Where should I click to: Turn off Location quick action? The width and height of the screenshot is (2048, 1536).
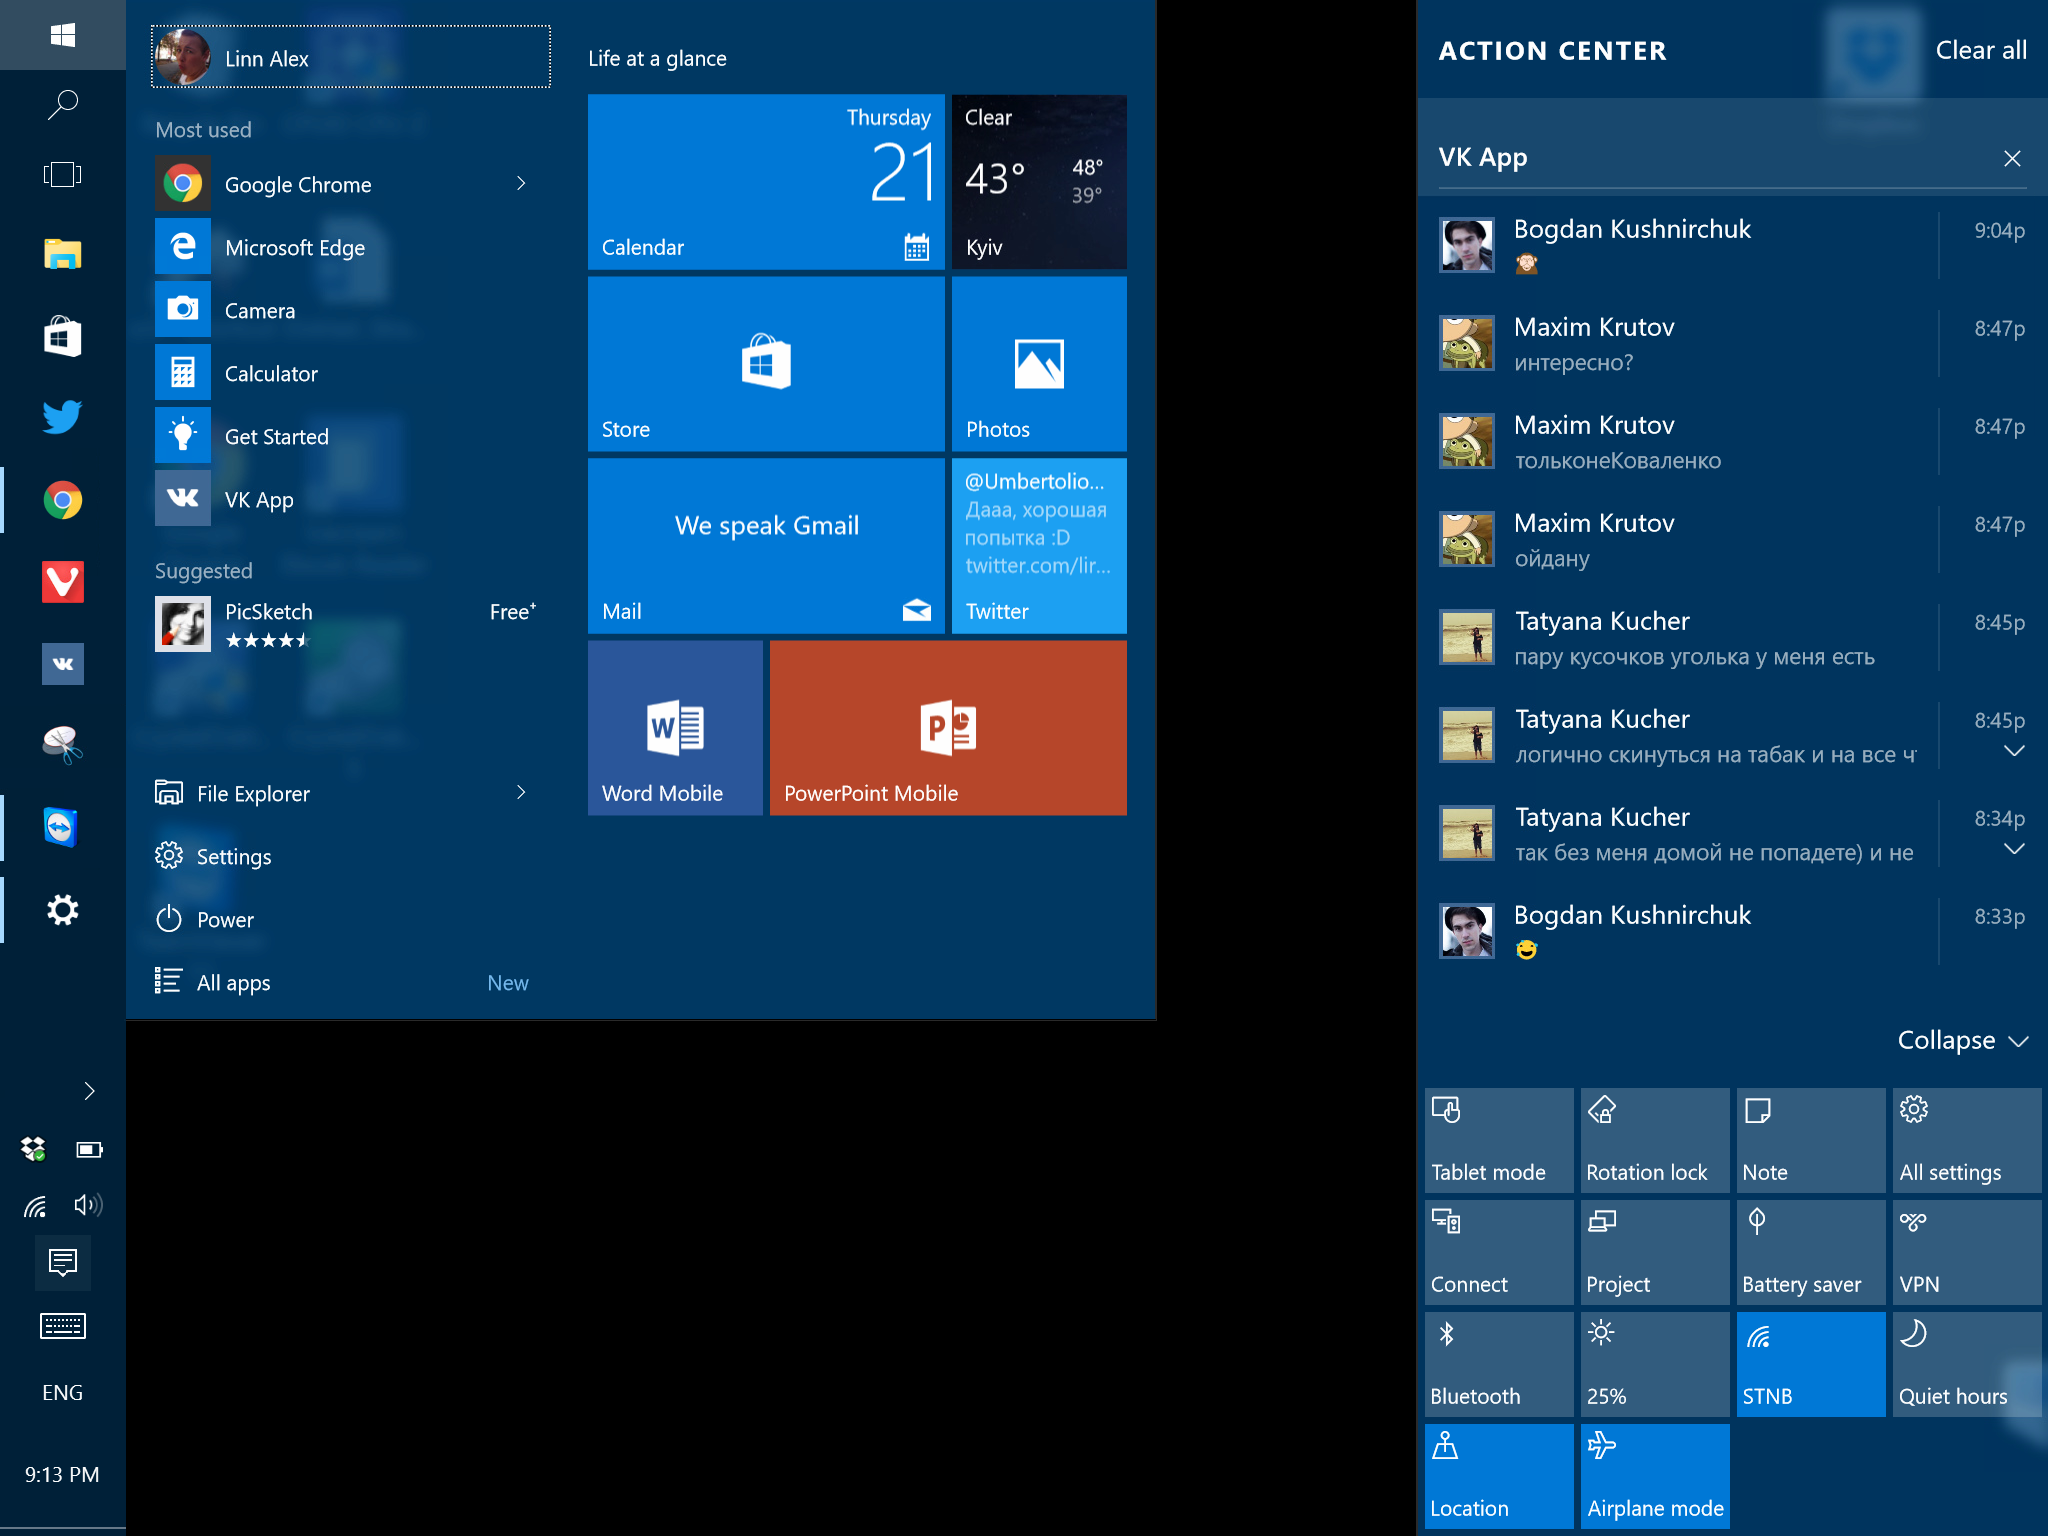[x=1498, y=1476]
